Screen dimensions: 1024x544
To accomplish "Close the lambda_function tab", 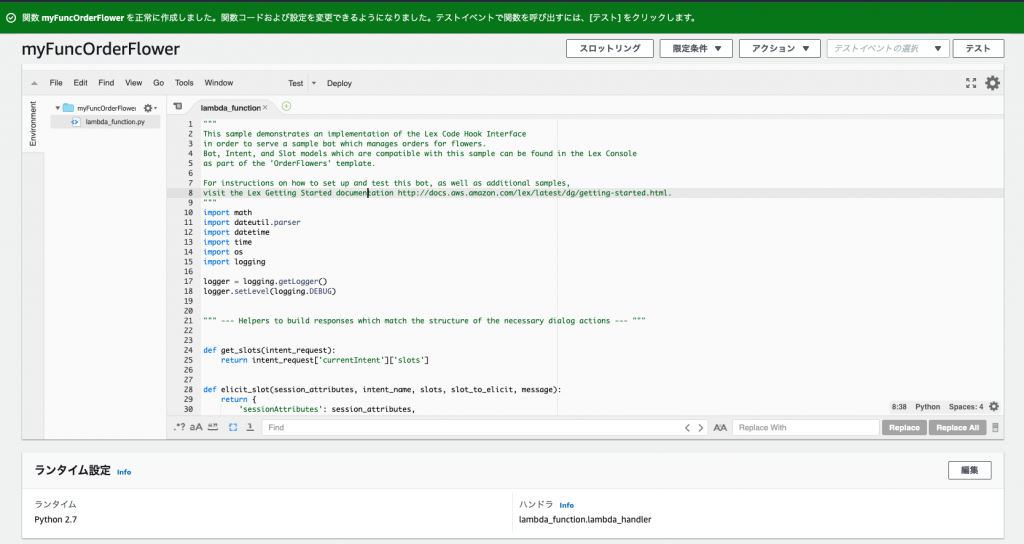I will pyautogui.click(x=265, y=108).
